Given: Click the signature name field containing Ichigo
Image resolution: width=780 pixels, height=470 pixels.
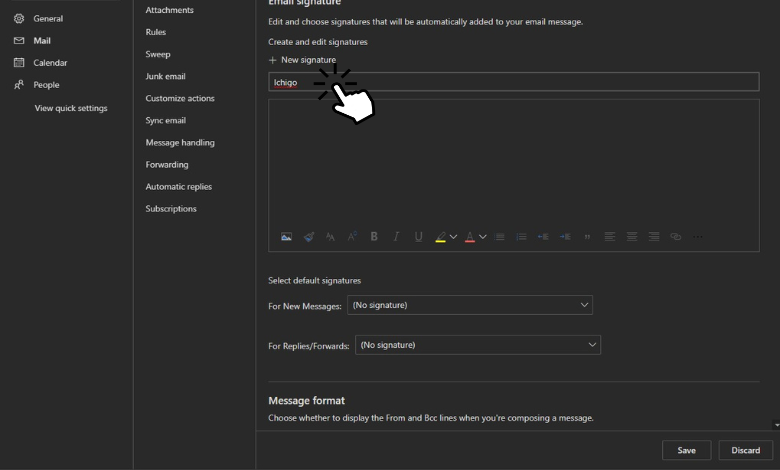Looking at the screenshot, I should pyautogui.click(x=514, y=82).
